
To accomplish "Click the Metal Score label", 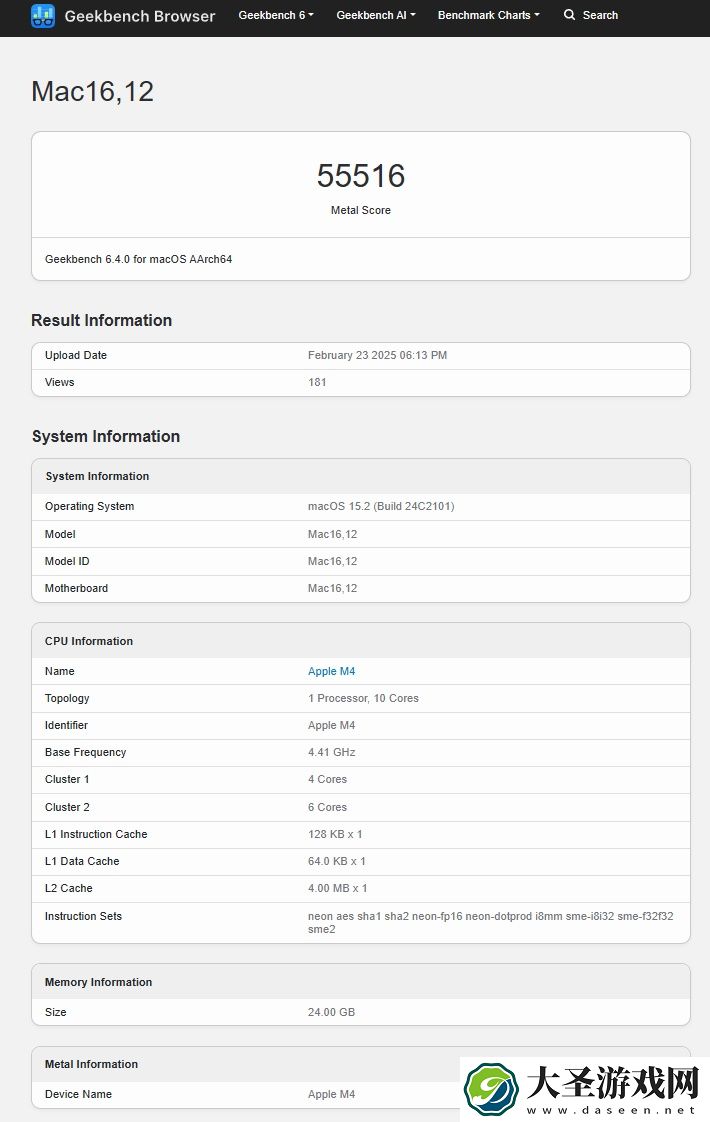I will [361, 210].
